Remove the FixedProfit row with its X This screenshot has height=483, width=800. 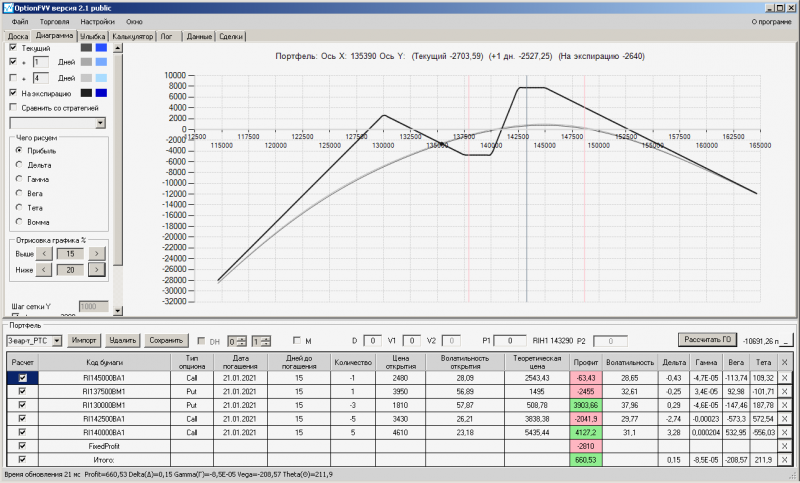pos(784,446)
